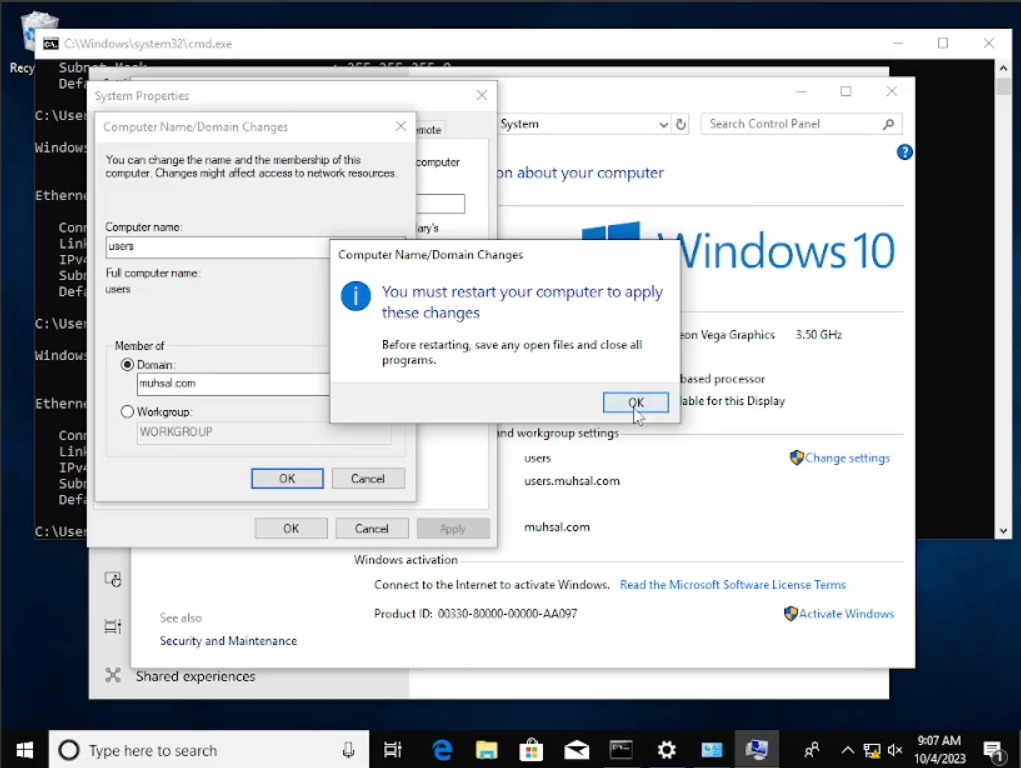Viewport: 1021px width, 768px height.
Task: Launch Microsoft Store from the taskbar
Action: 531,750
